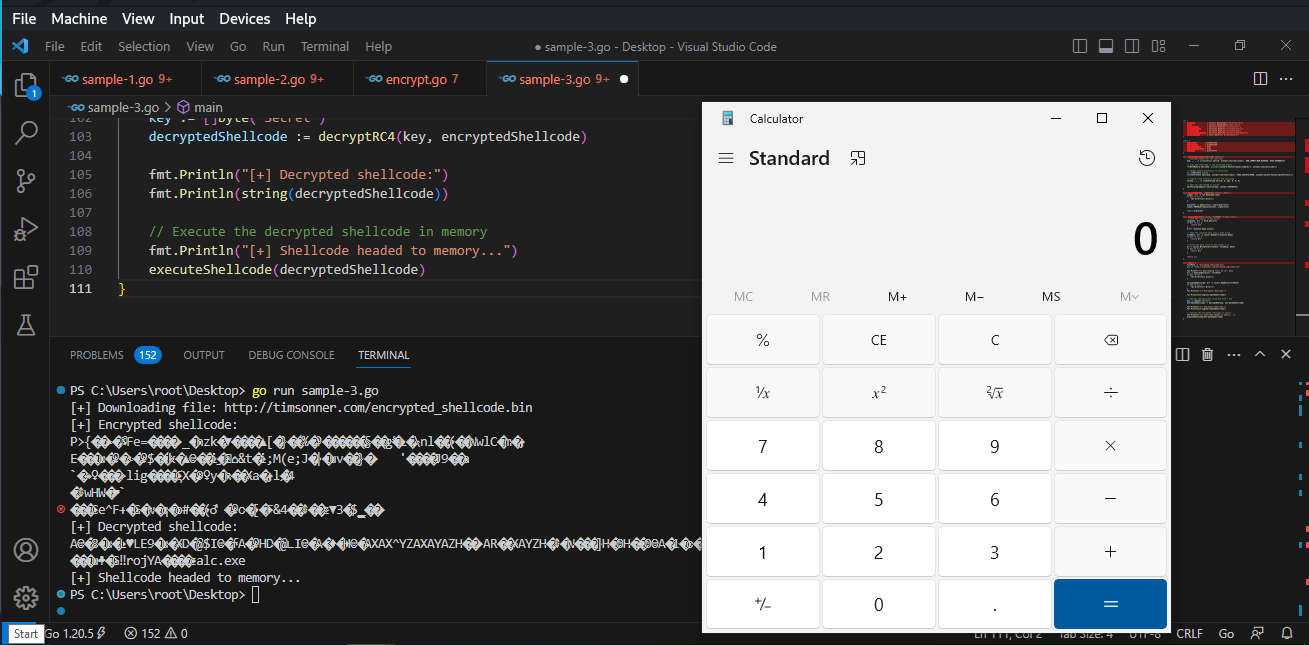Toggle the plus/minus sign key

(763, 604)
